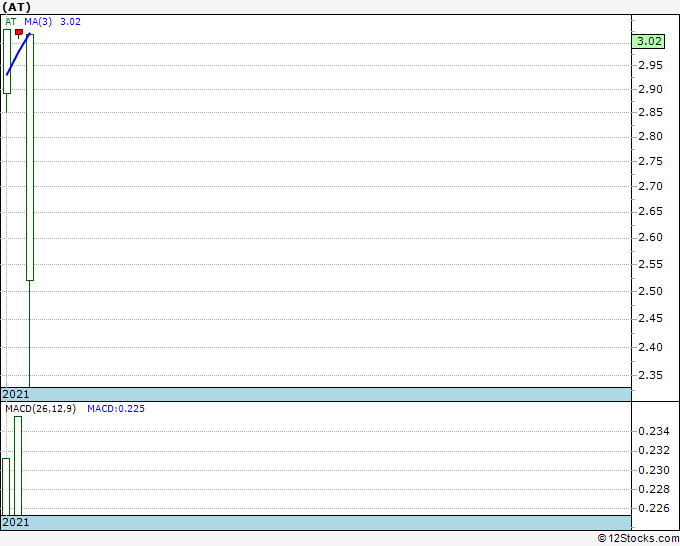Click the 12Stocks.com copyright text
Viewport: 680px width, 546px height.
pyautogui.click(x=638, y=538)
